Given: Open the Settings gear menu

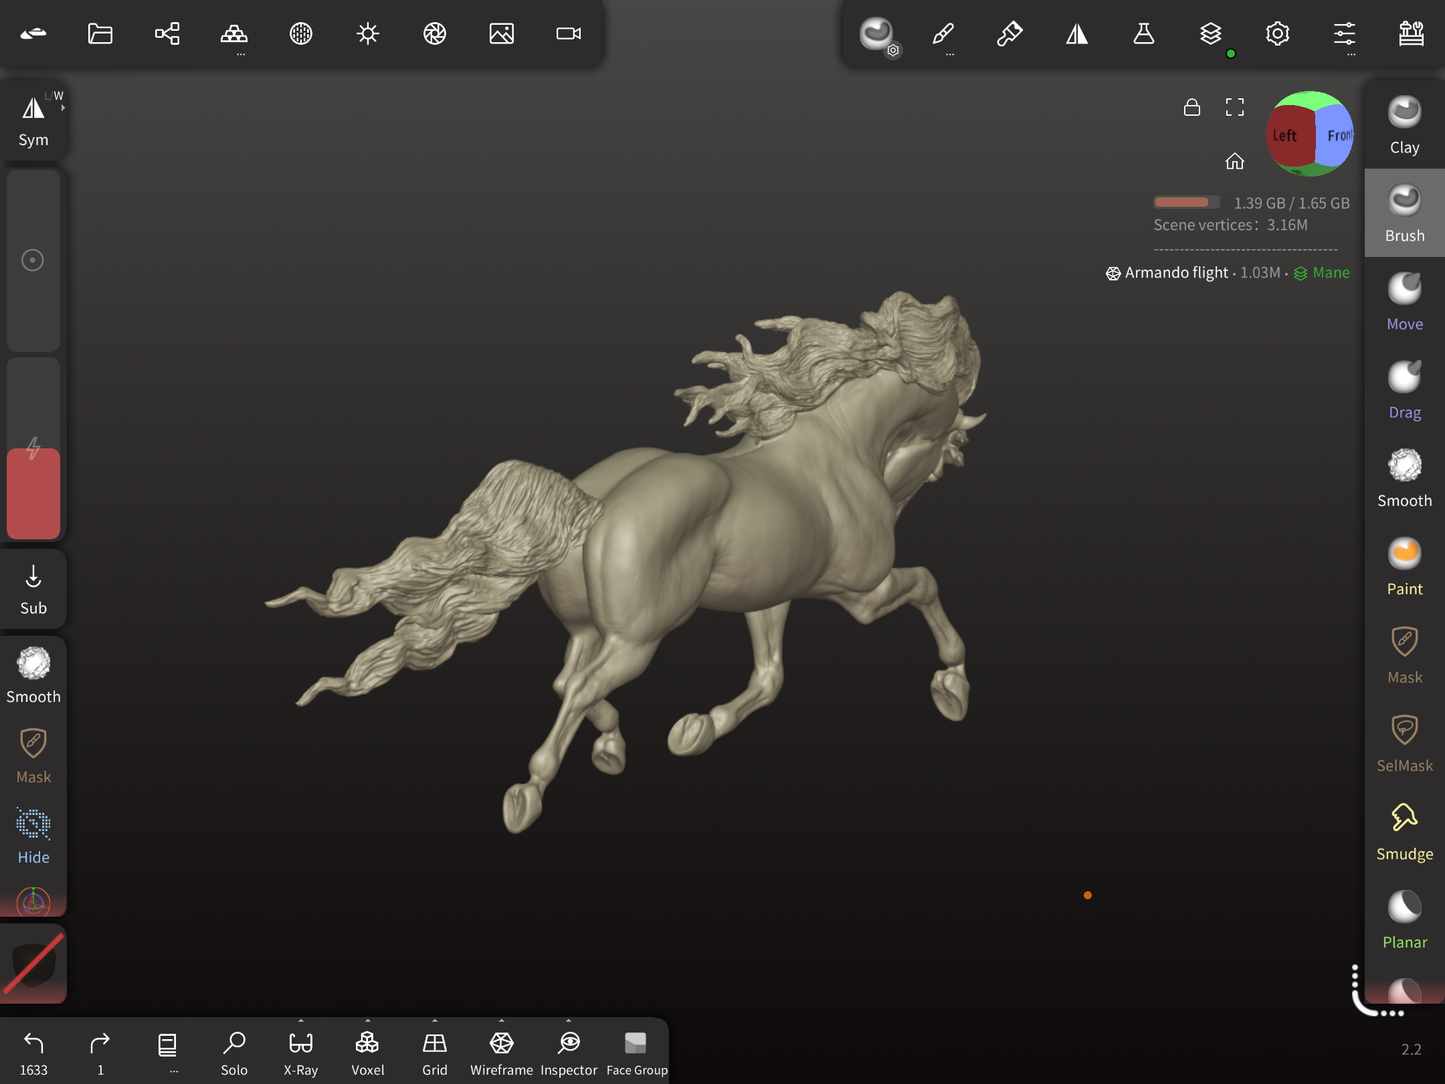Looking at the screenshot, I should [x=1277, y=34].
